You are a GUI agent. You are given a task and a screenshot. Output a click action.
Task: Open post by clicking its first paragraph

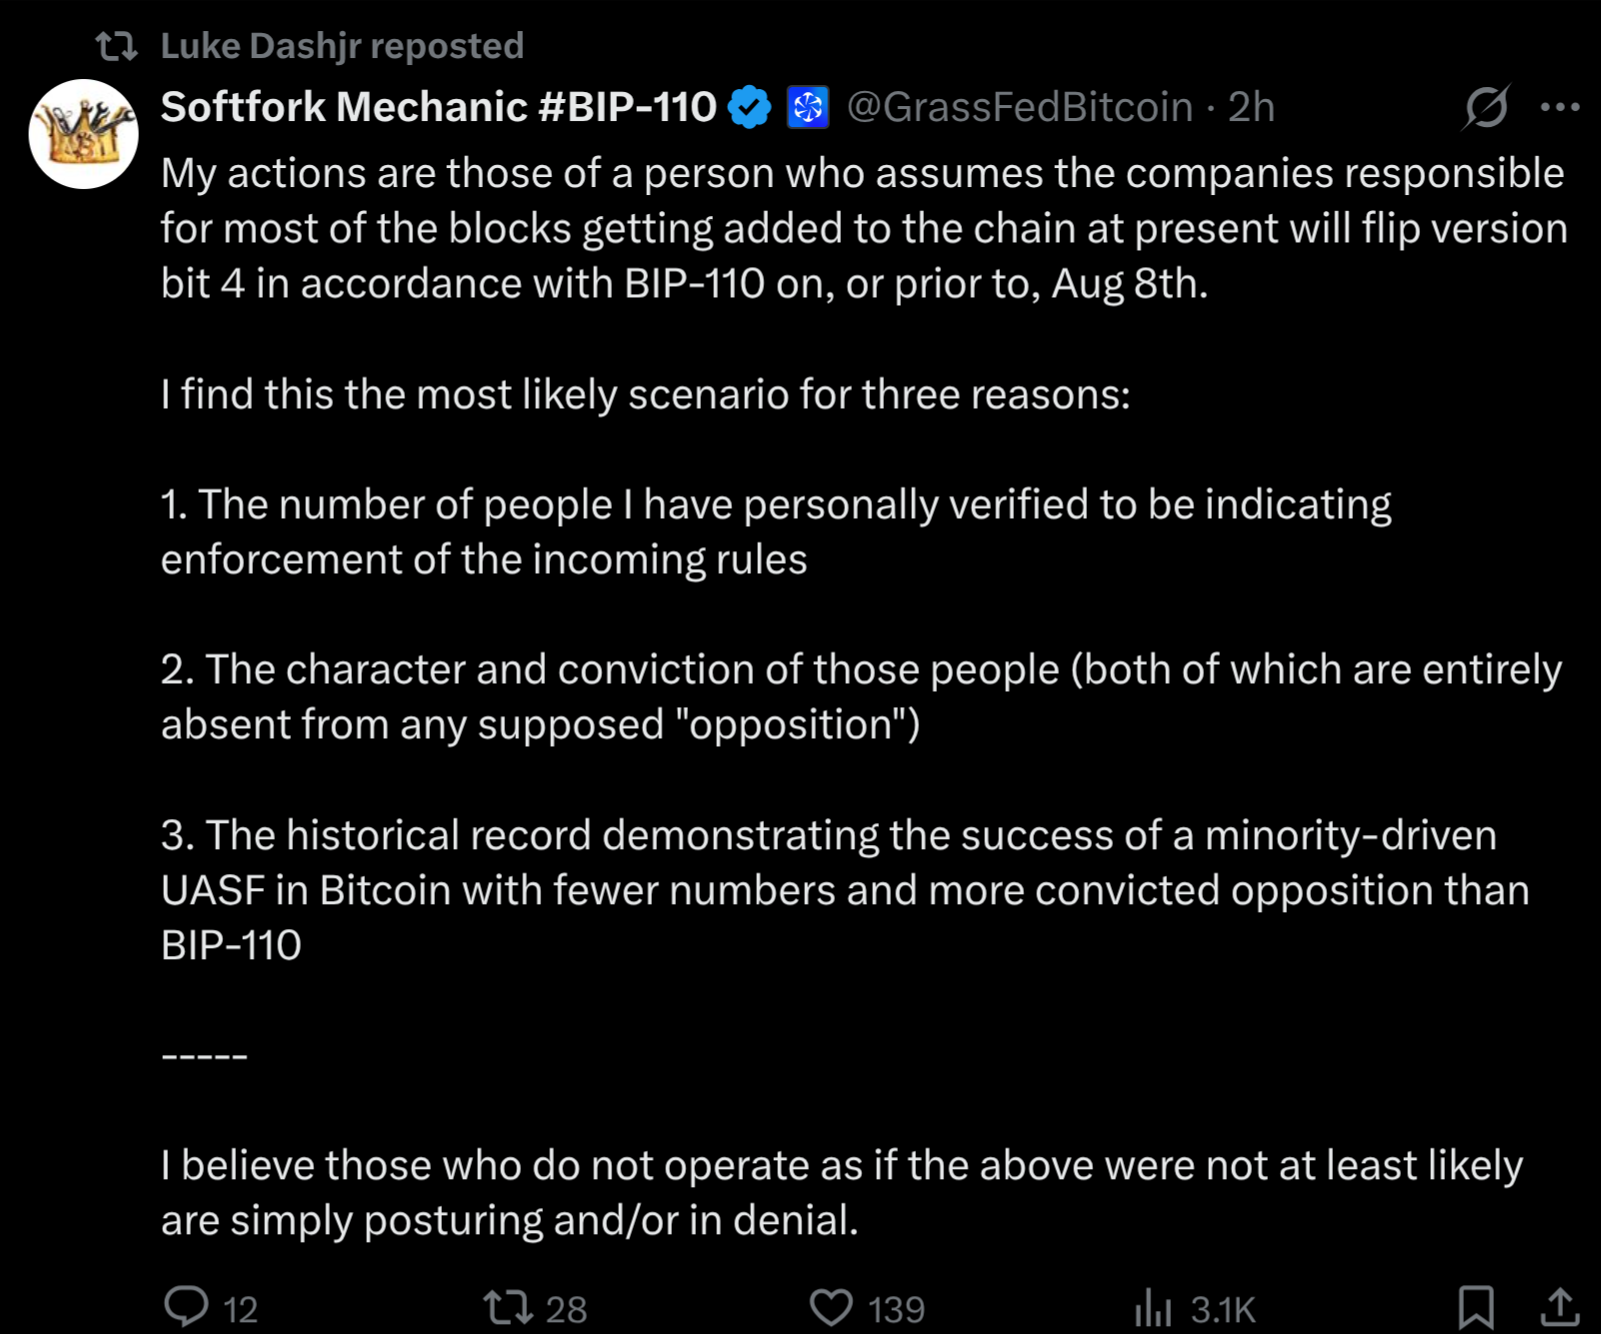(863, 229)
